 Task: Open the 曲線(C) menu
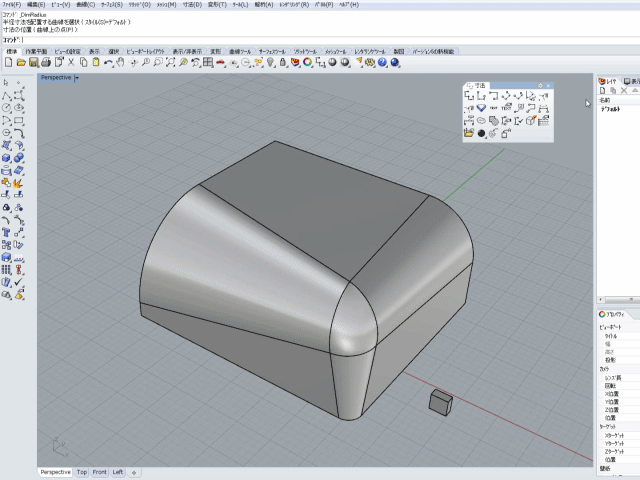[86, 4]
